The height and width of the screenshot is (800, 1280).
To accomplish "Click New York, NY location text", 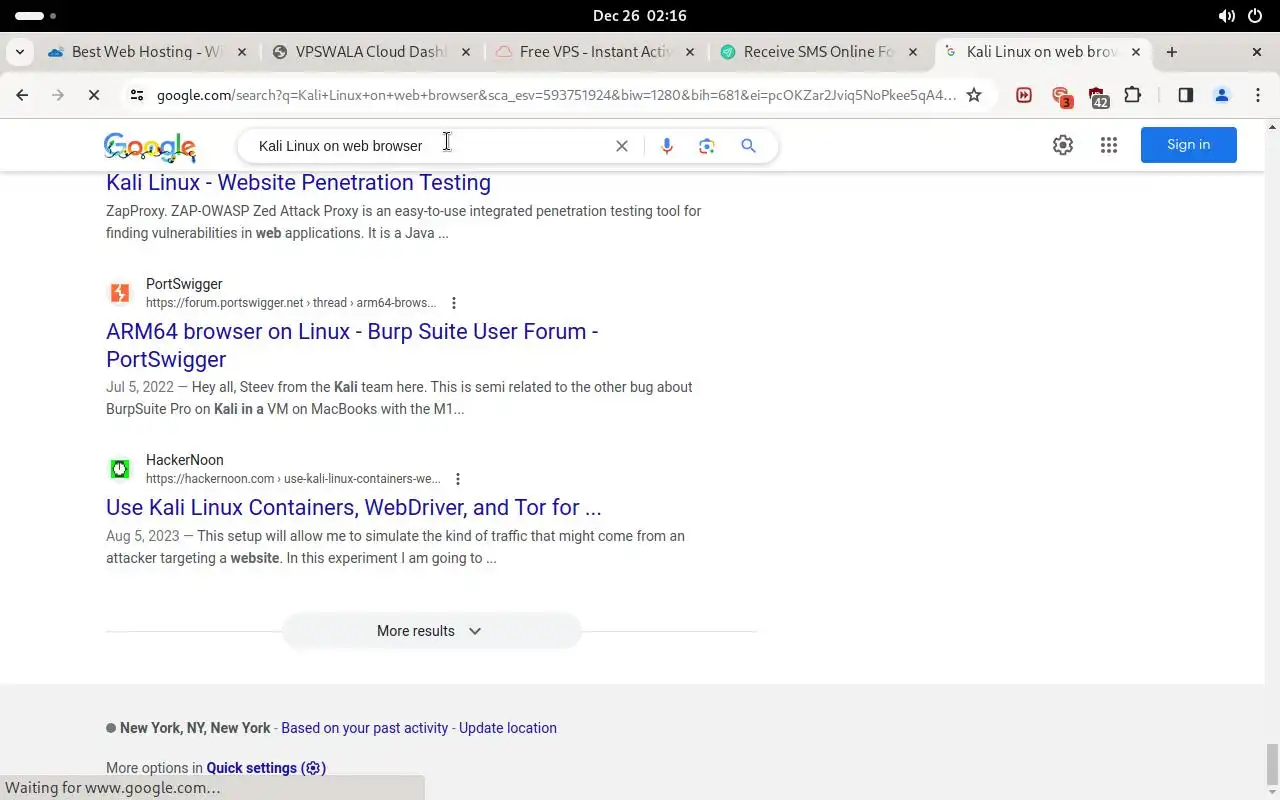I will 195,728.
